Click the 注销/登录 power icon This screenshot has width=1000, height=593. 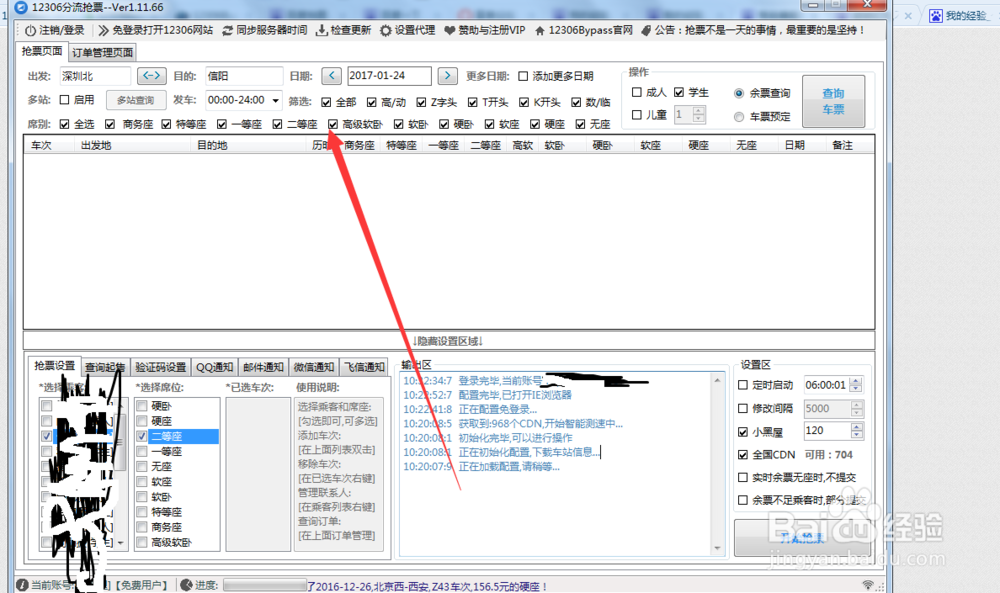[x=30, y=31]
